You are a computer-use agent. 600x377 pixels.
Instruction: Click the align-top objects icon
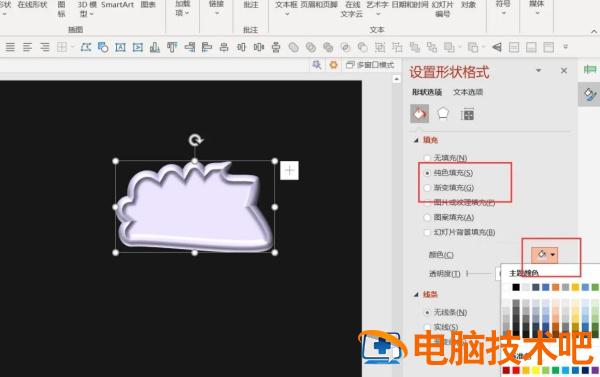172,47
